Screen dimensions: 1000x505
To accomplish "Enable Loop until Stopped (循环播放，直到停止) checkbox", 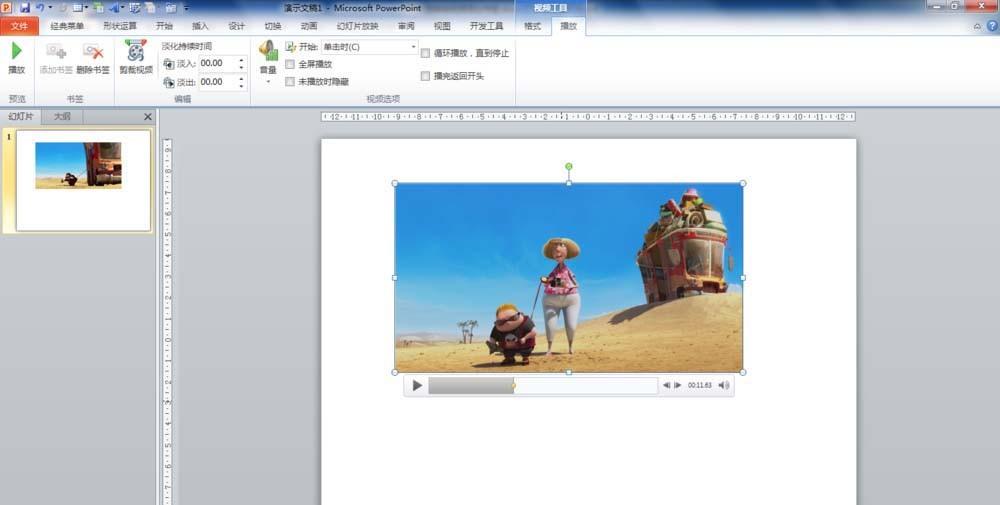I will click(425, 54).
